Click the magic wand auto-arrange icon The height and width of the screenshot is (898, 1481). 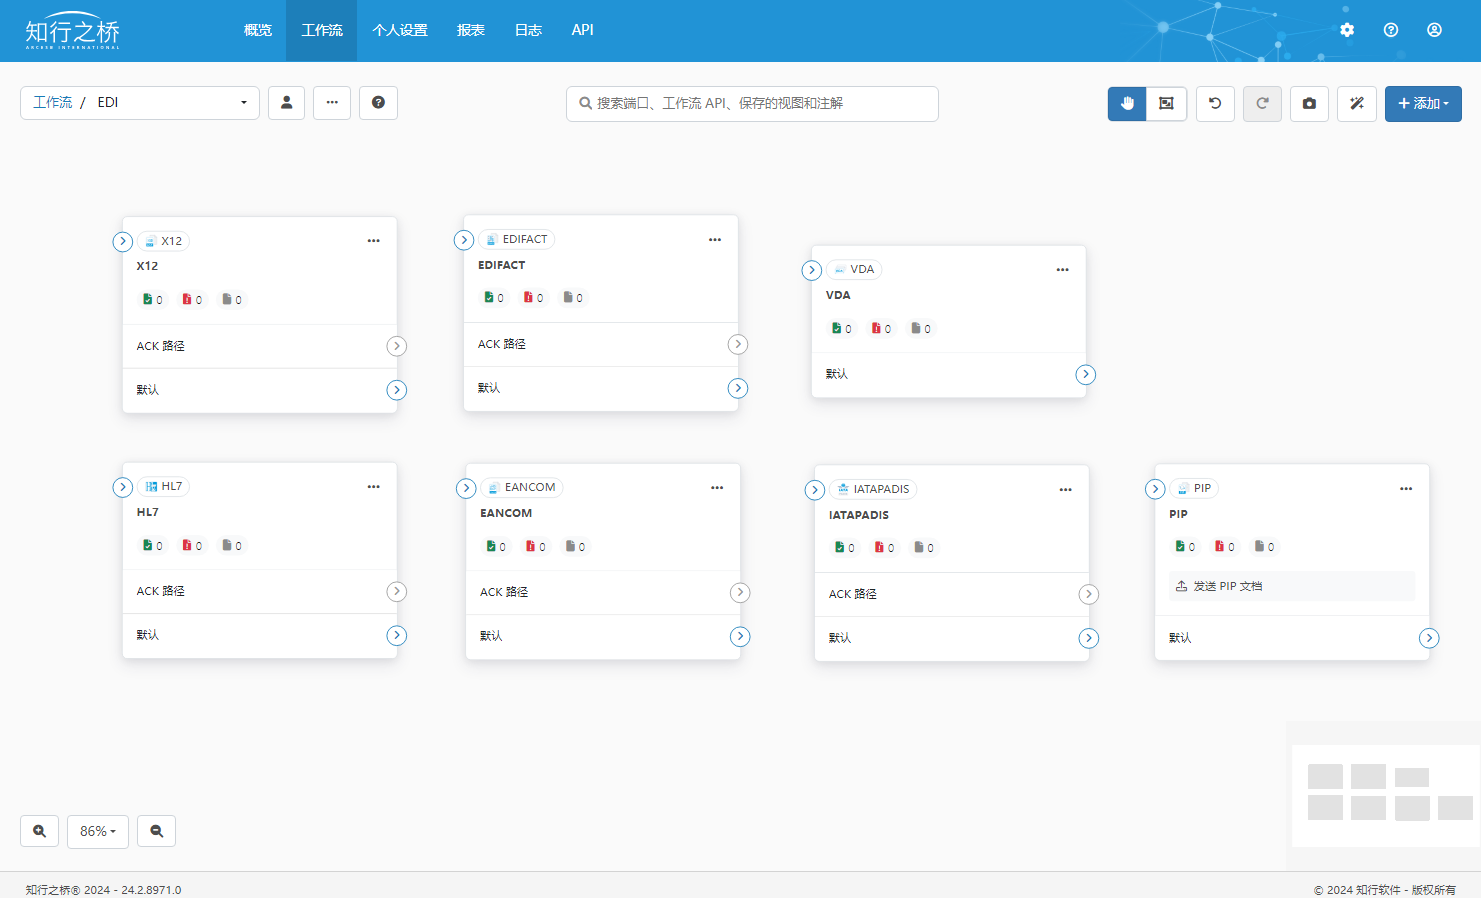tap(1357, 104)
